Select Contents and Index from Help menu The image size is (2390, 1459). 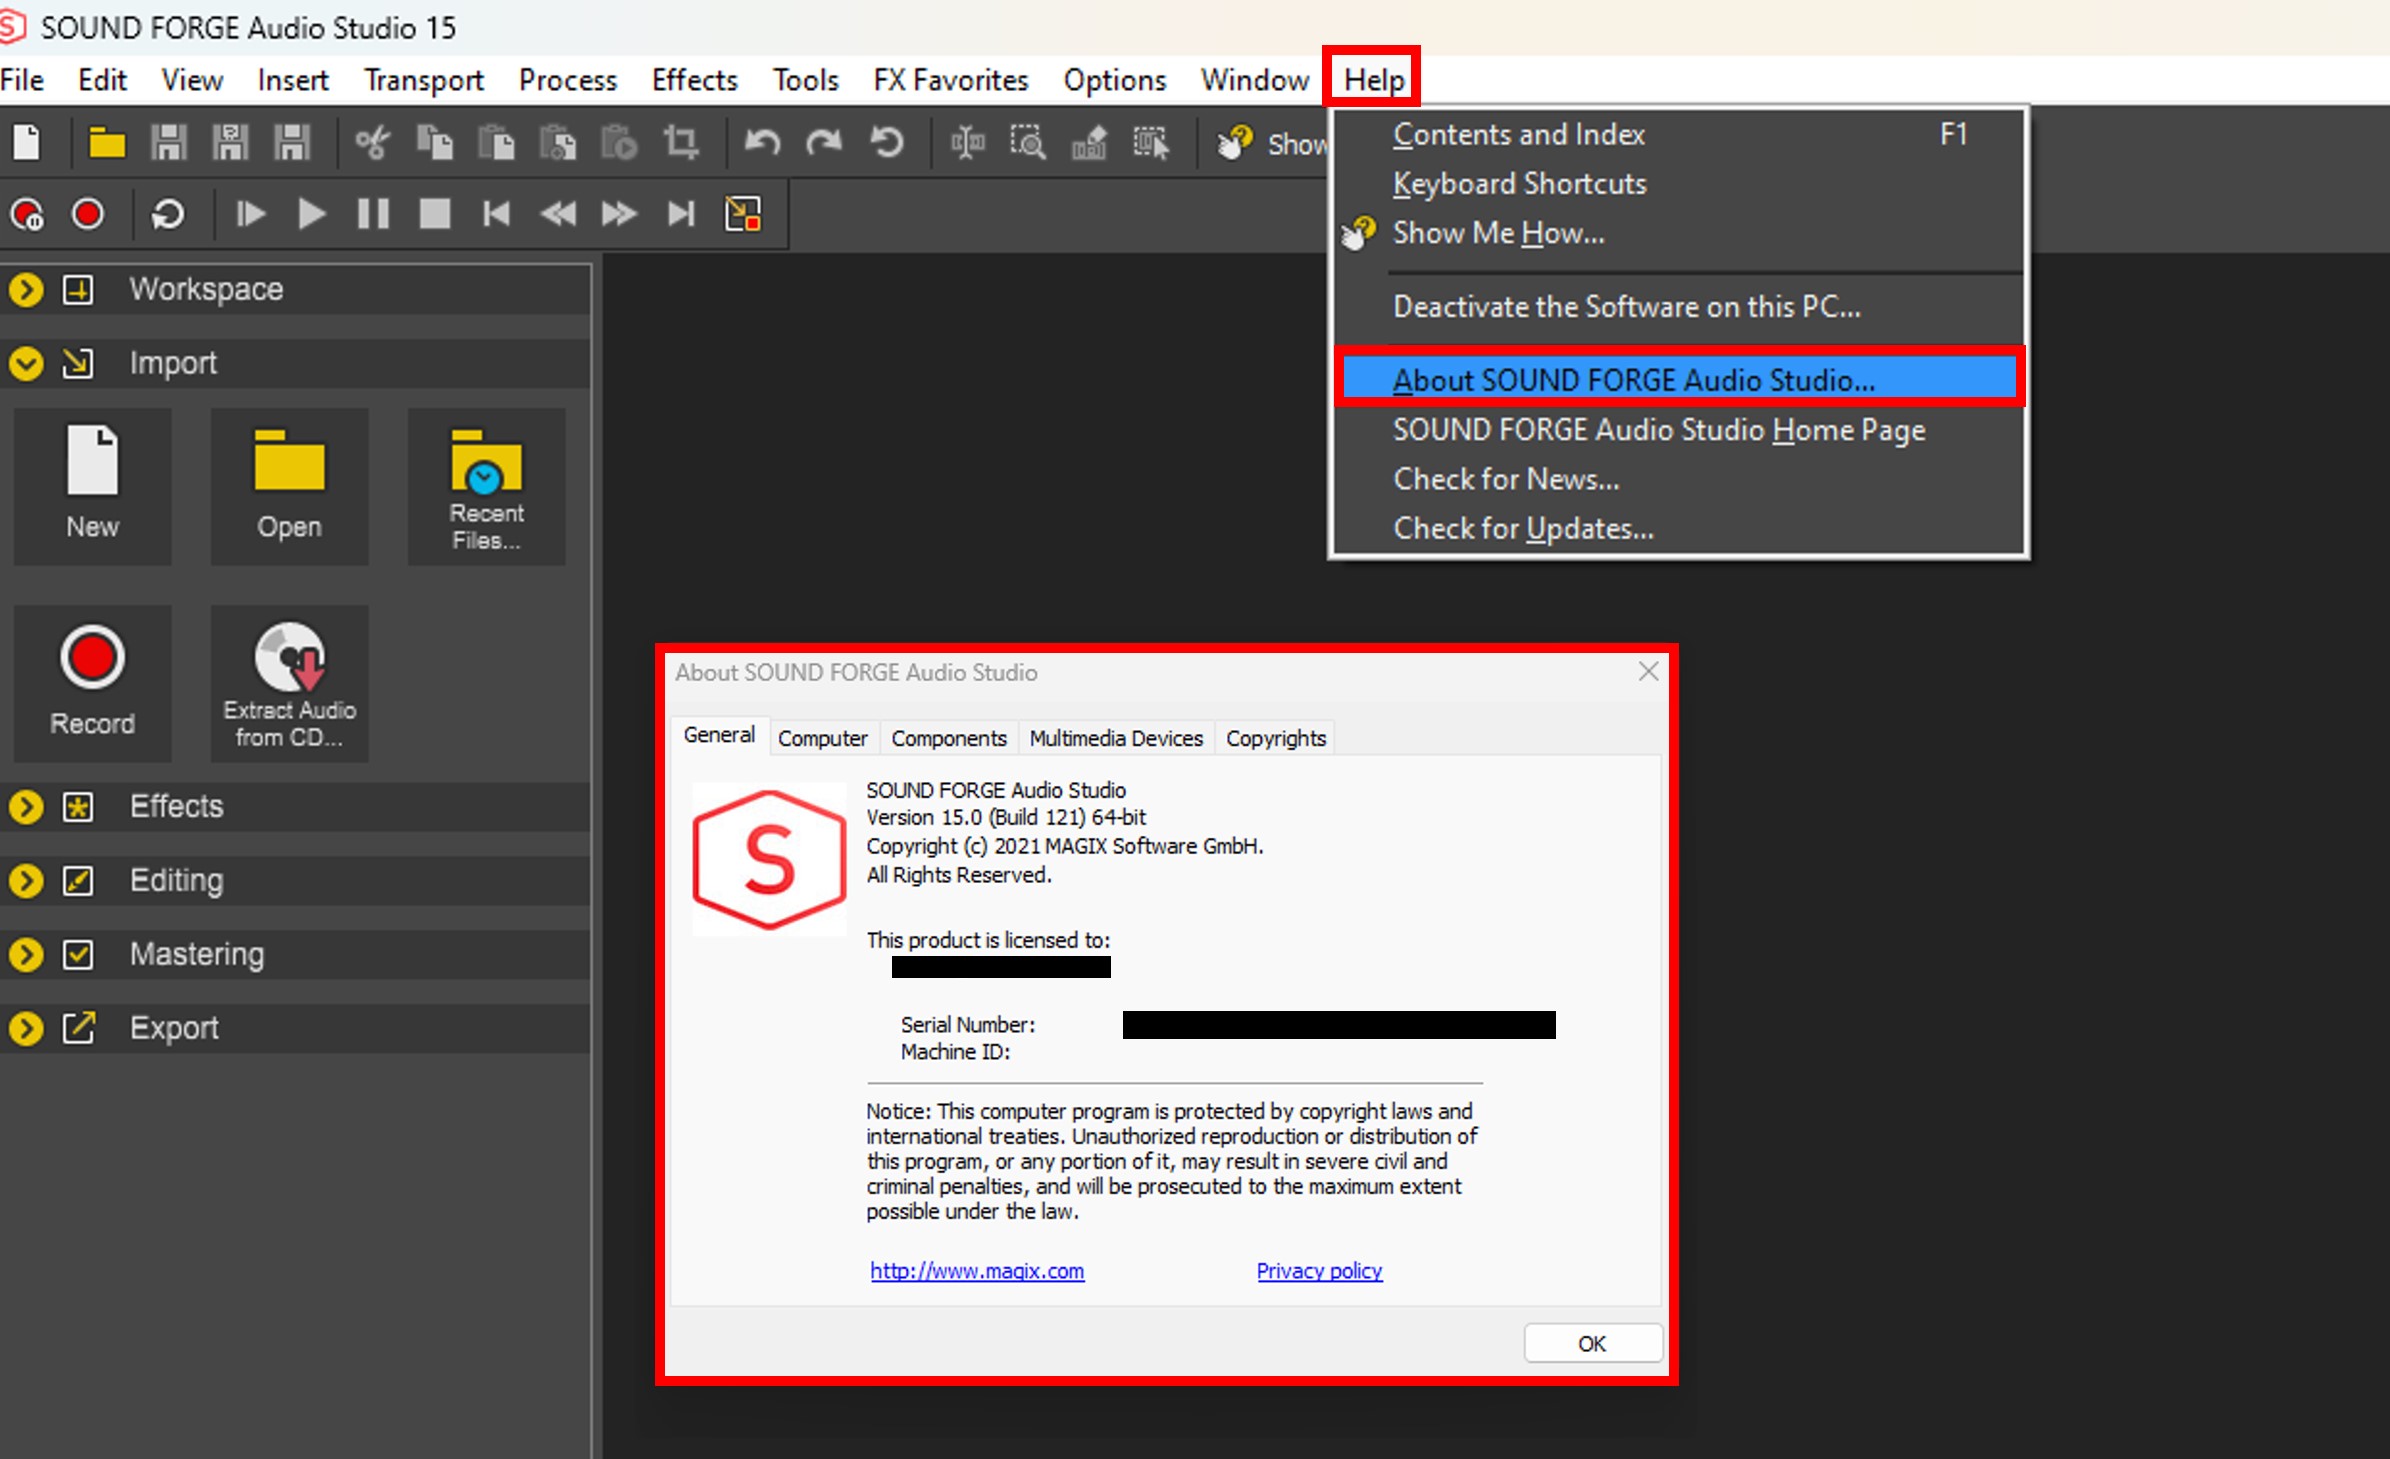coord(1678,134)
